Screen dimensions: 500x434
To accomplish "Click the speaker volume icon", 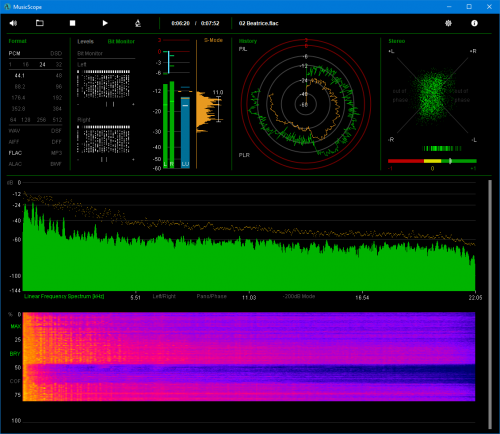I will point(13,23).
